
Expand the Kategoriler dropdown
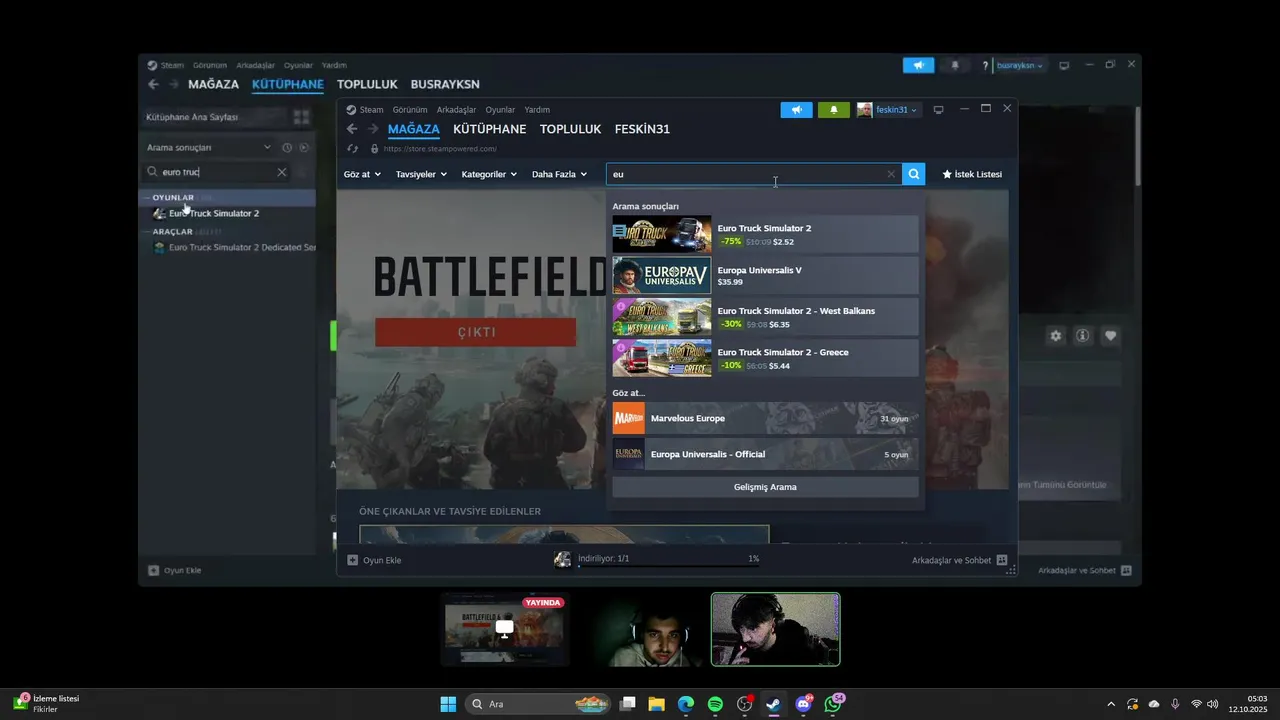tap(489, 174)
